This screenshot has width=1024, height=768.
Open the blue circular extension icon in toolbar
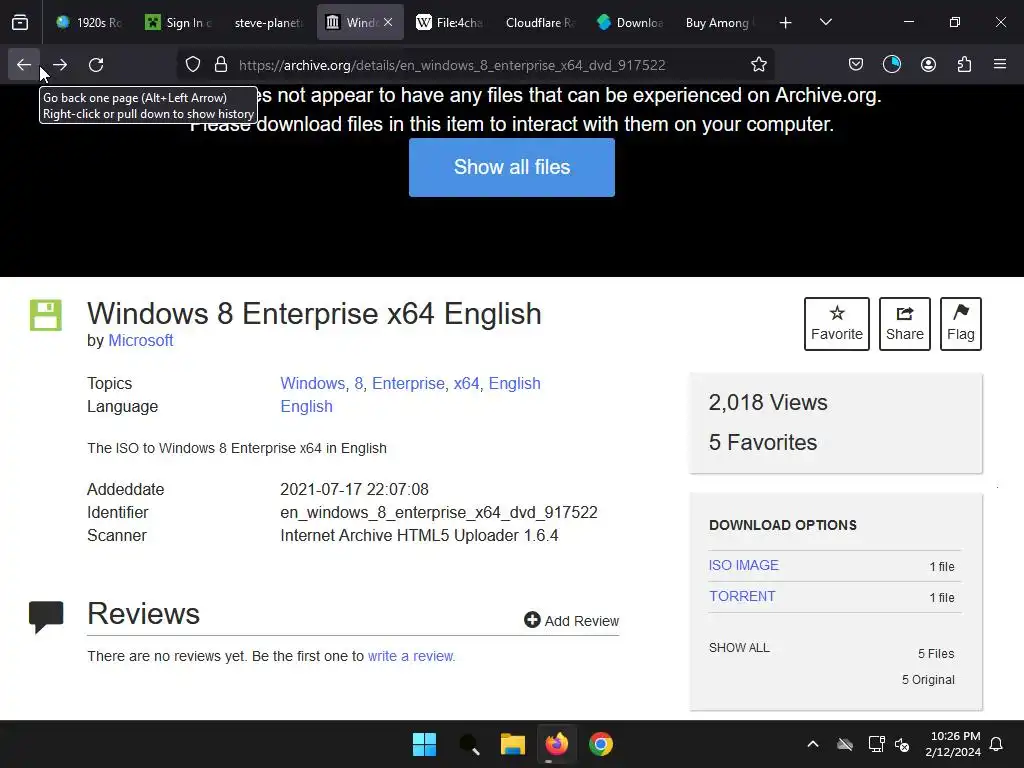tap(891, 65)
